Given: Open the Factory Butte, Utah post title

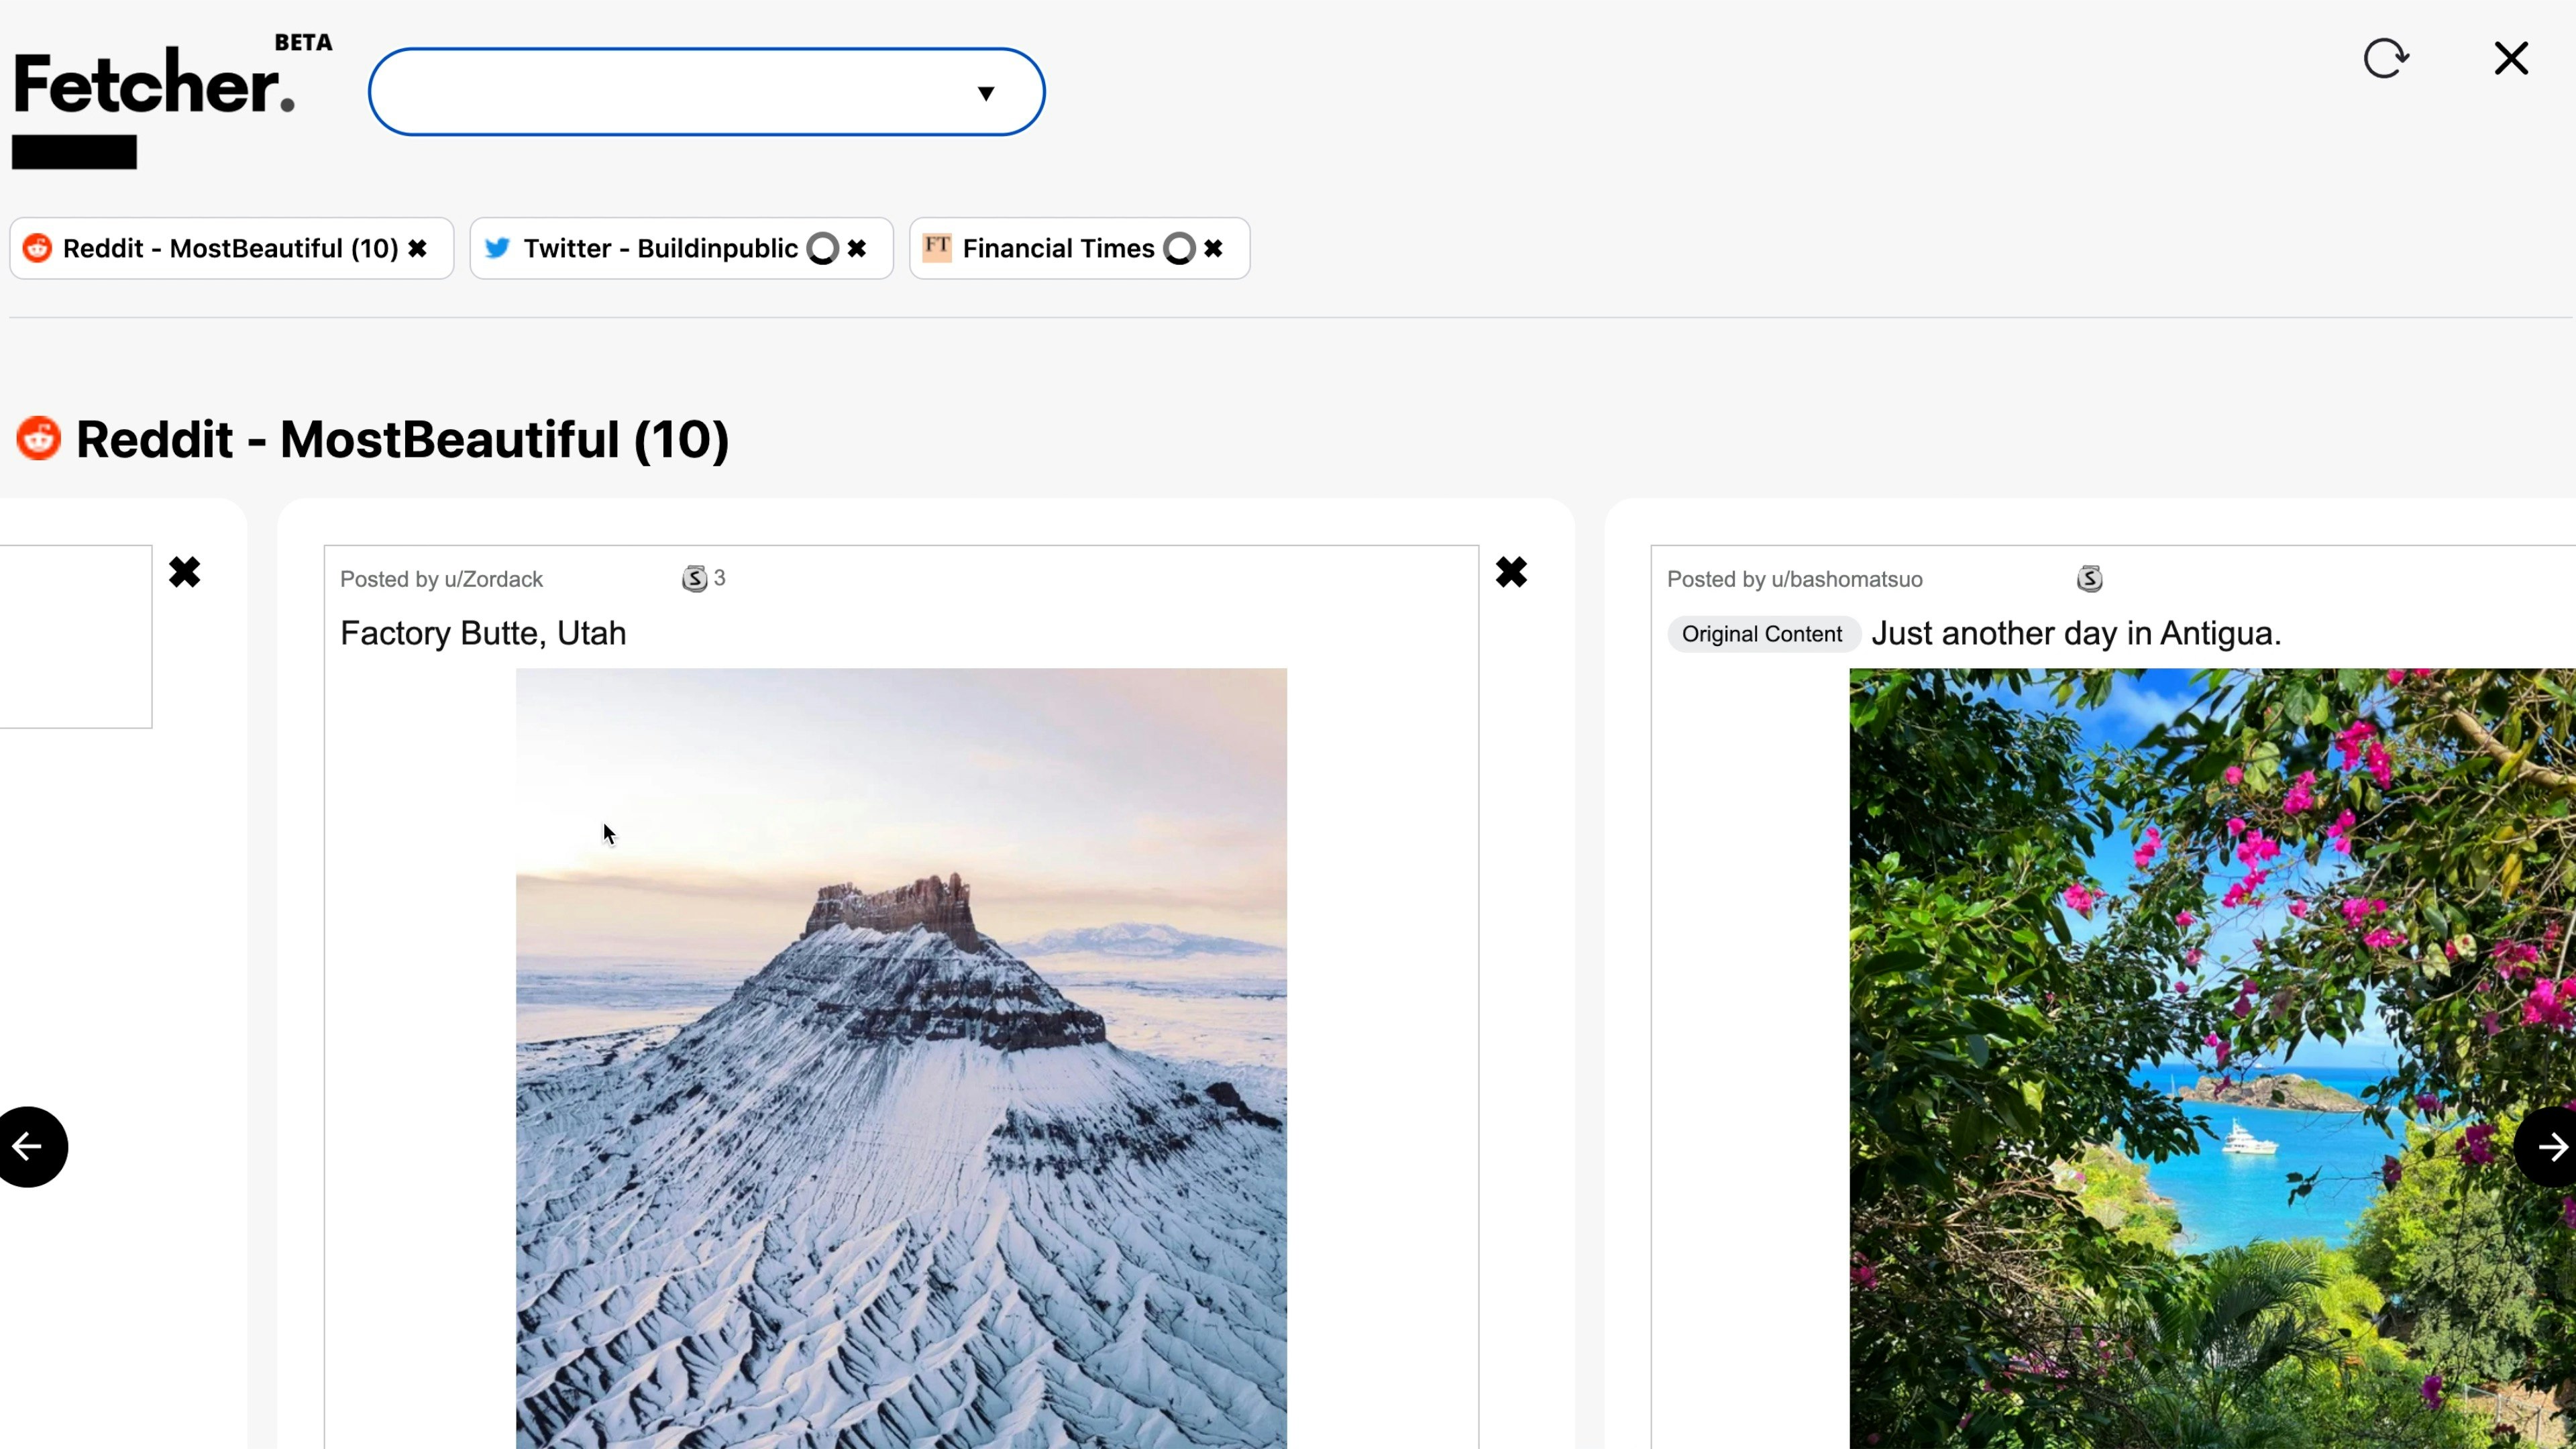Looking at the screenshot, I should pos(483,633).
